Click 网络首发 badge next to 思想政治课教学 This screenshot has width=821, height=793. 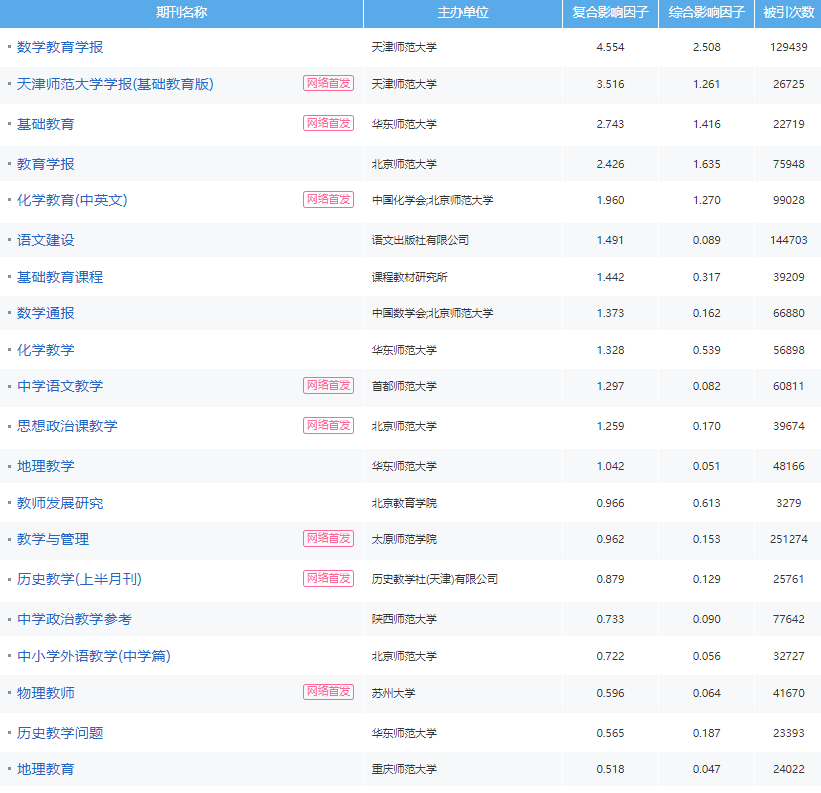tap(328, 425)
